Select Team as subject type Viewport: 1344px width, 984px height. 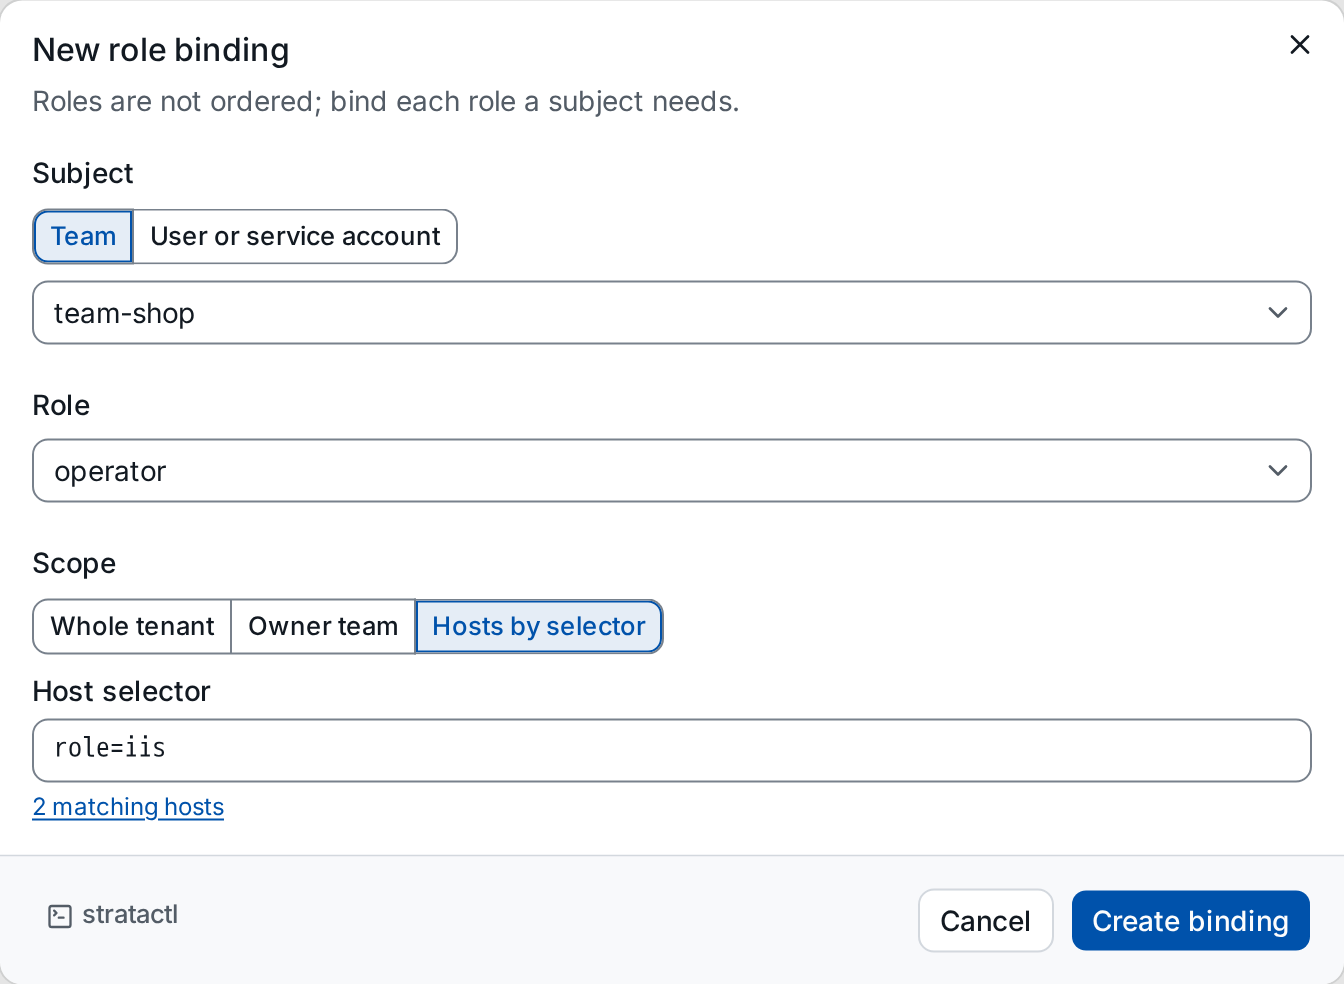click(83, 236)
